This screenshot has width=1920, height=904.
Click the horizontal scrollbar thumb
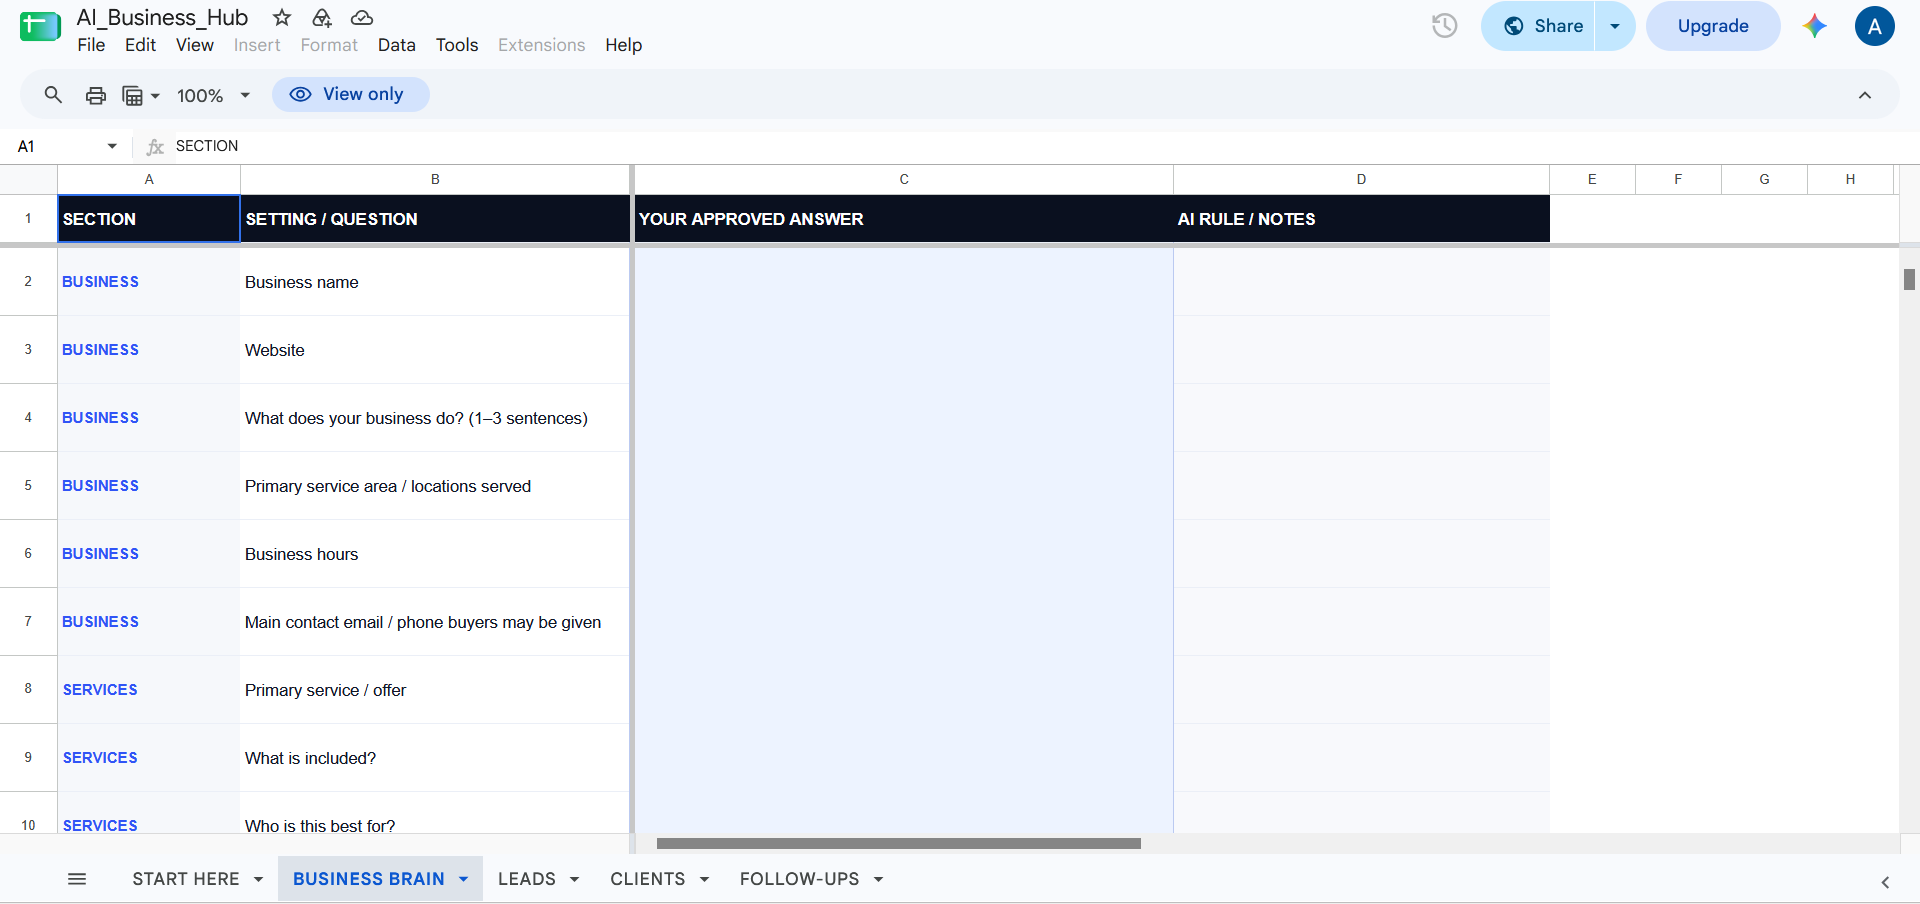(898, 843)
